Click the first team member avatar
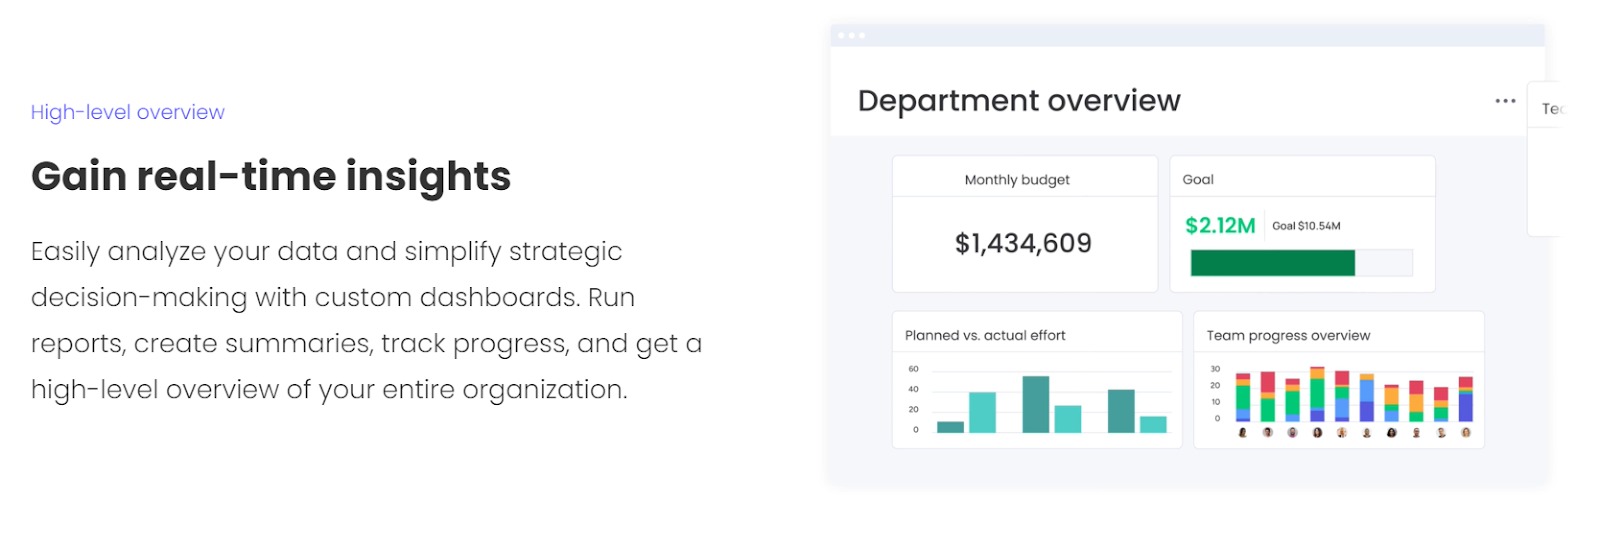Image resolution: width=1600 pixels, height=549 pixels. click(x=1243, y=433)
